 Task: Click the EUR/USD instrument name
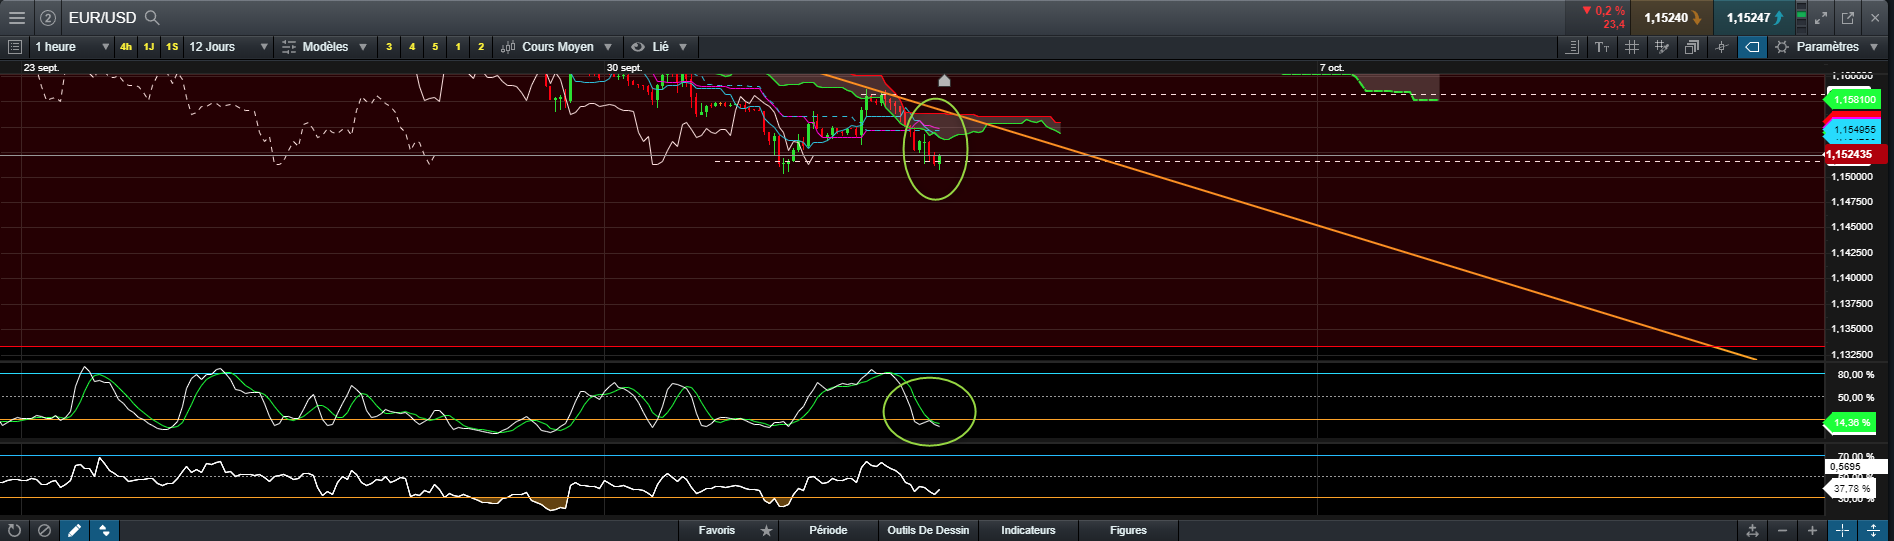click(x=102, y=18)
